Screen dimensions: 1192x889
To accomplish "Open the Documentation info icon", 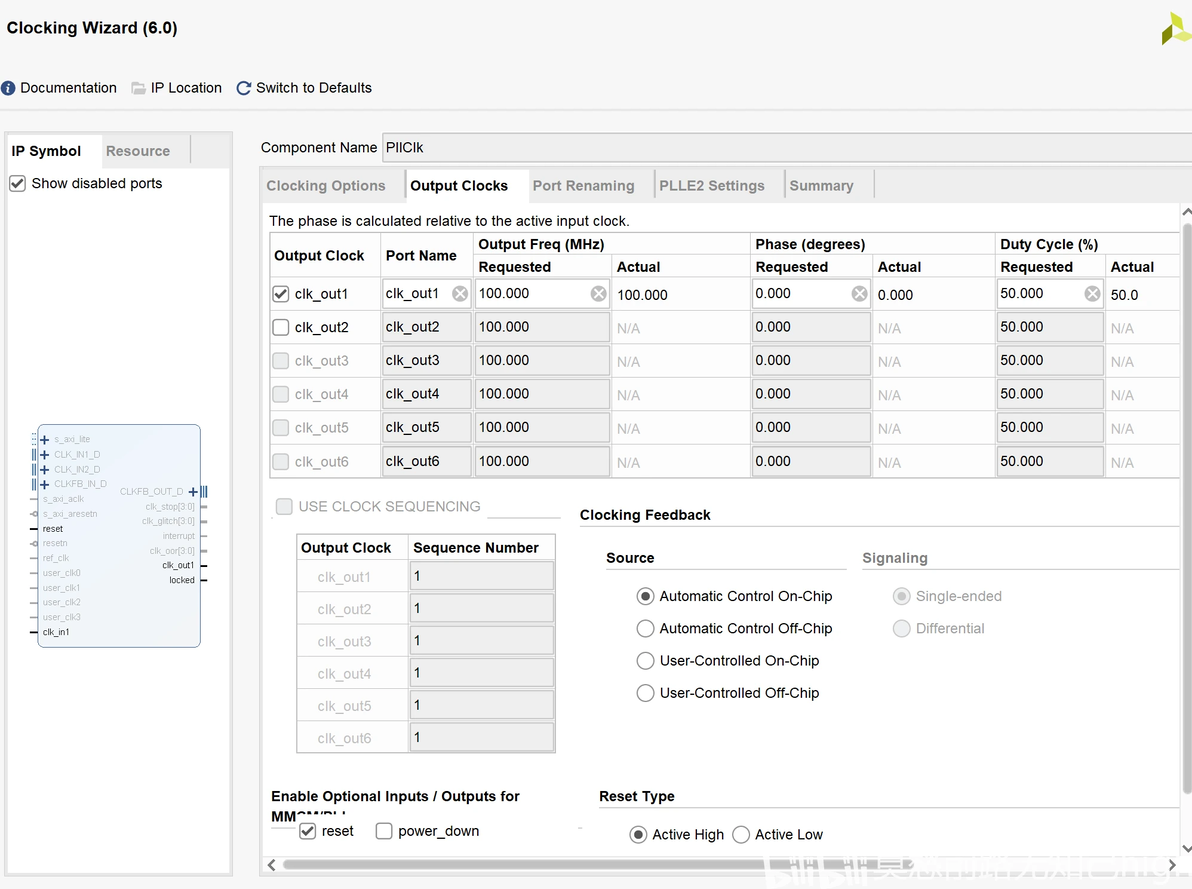I will click(9, 88).
